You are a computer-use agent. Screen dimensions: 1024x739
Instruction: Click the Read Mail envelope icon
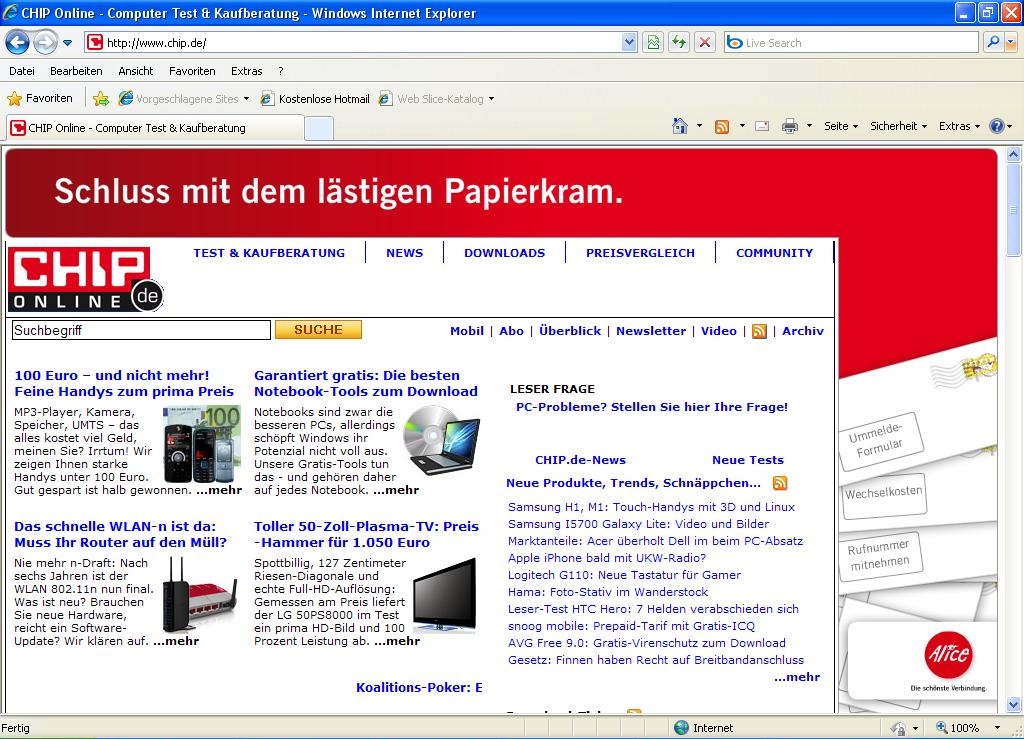point(762,126)
